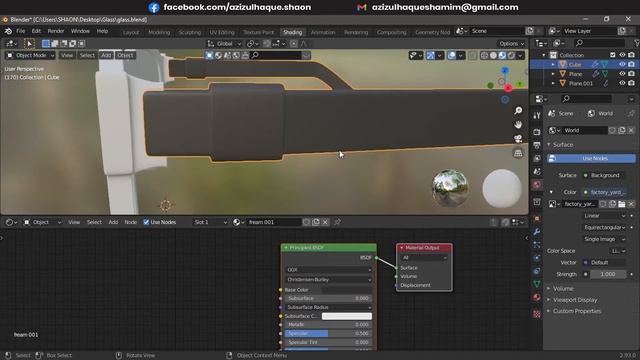Viewport: 640px width, 360px height.
Task: Hide the Cube object with eye icon
Action: 622,64
